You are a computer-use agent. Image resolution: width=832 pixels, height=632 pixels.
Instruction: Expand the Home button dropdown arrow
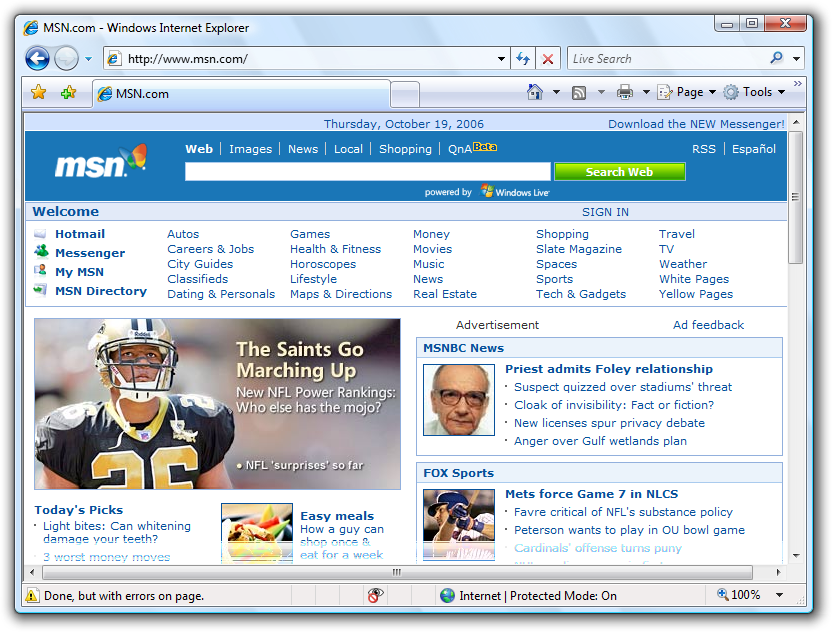click(556, 92)
